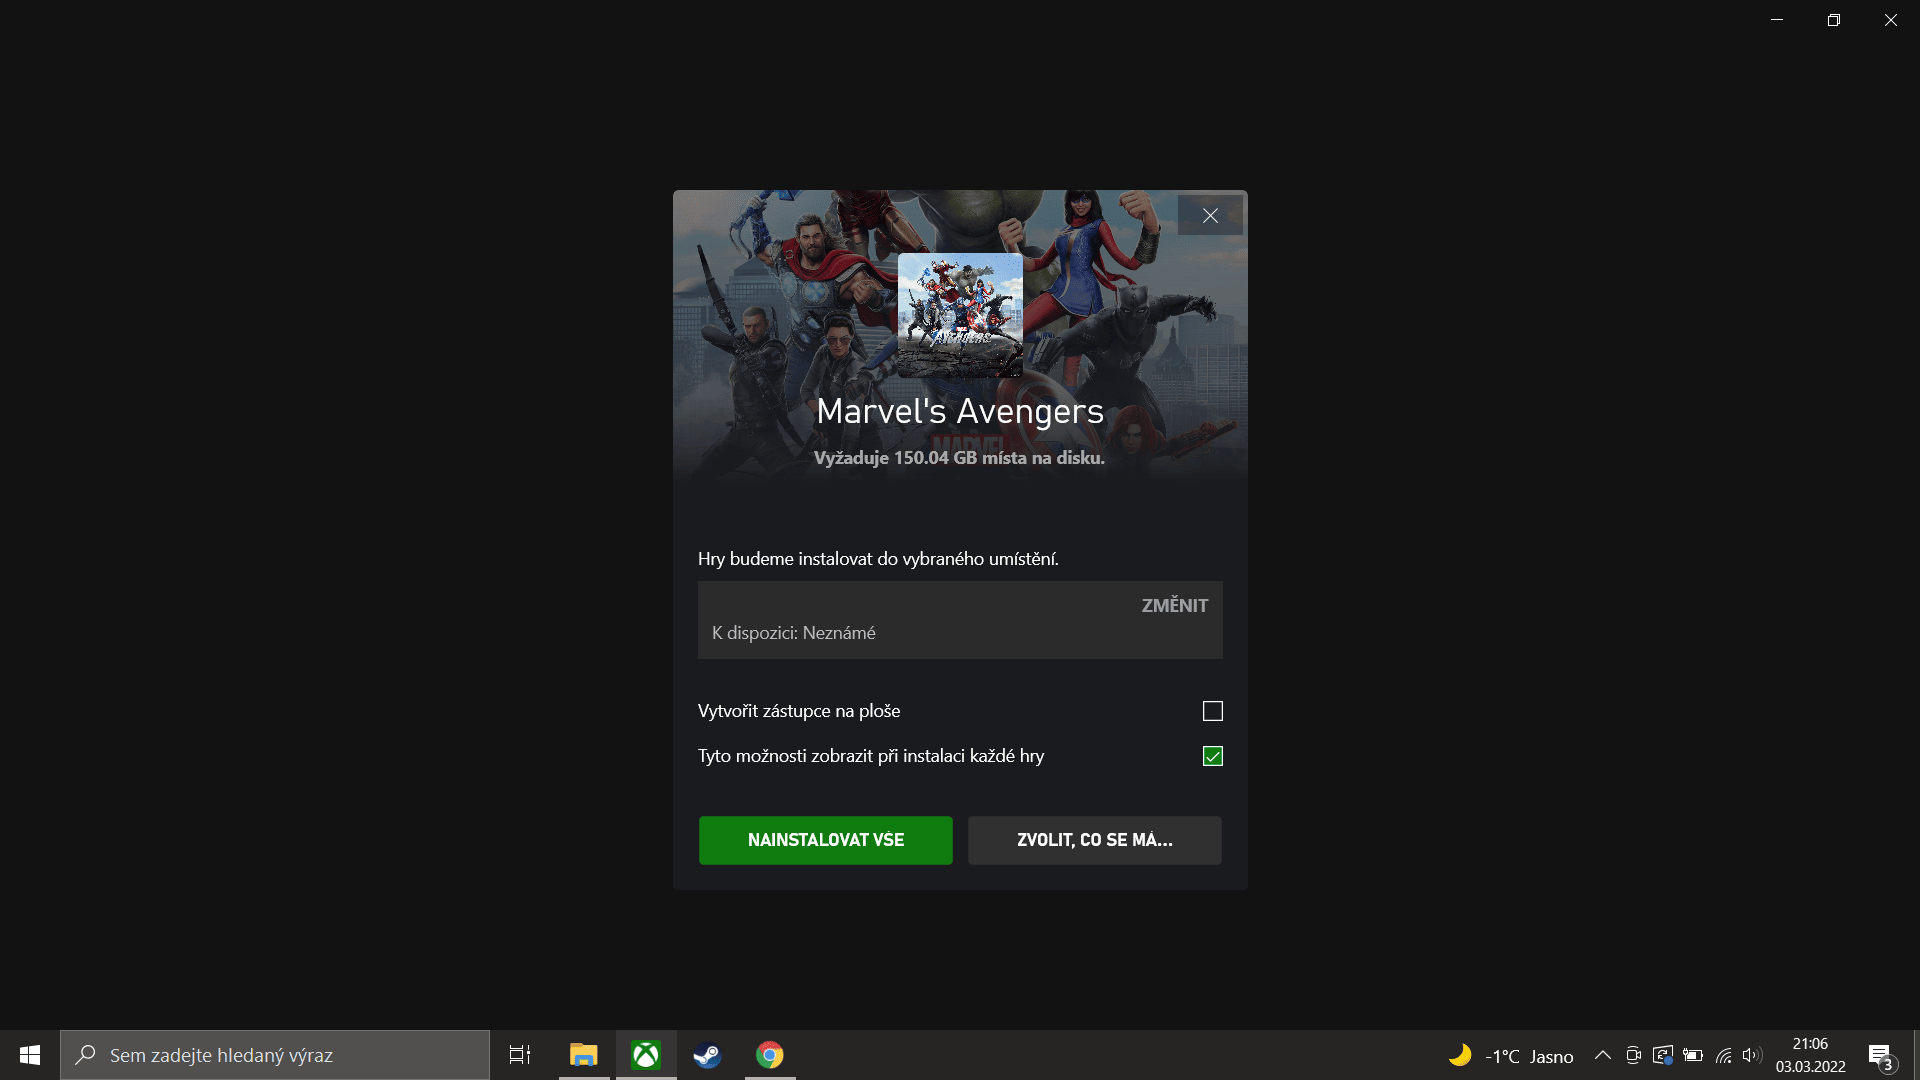Restore down the Xbox app window
1920x1080 pixels.
[1834, 20]
